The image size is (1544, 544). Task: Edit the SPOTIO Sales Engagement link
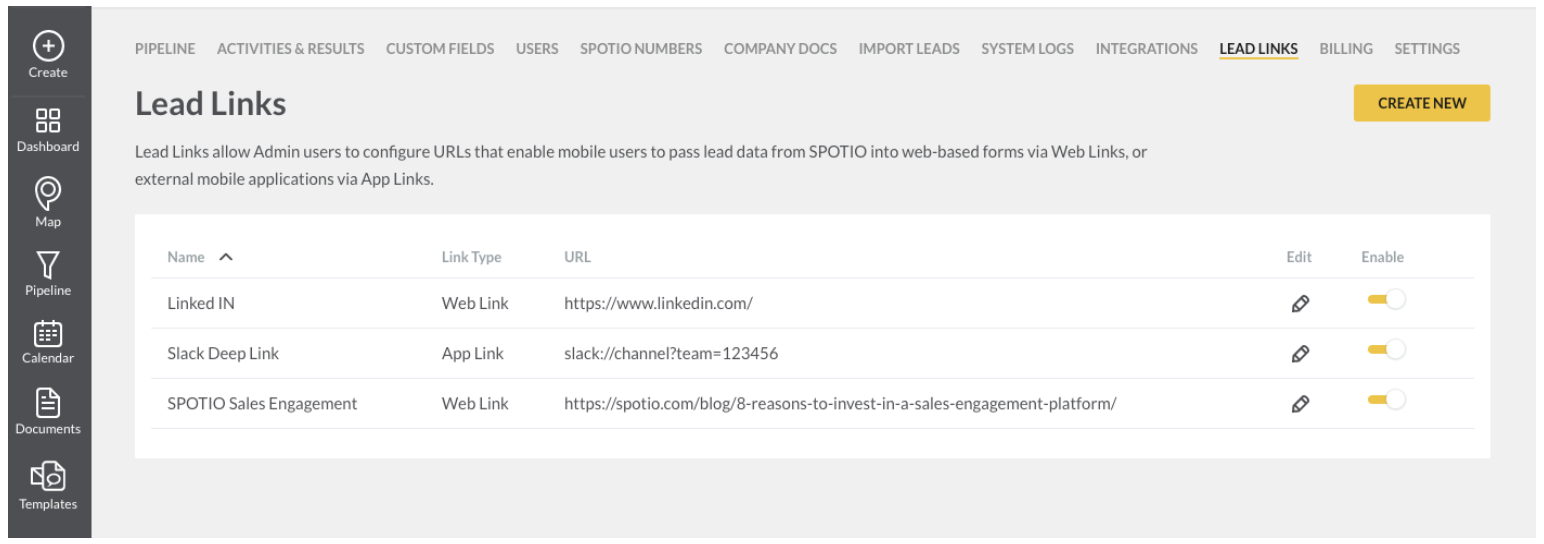click(1299, 404)
